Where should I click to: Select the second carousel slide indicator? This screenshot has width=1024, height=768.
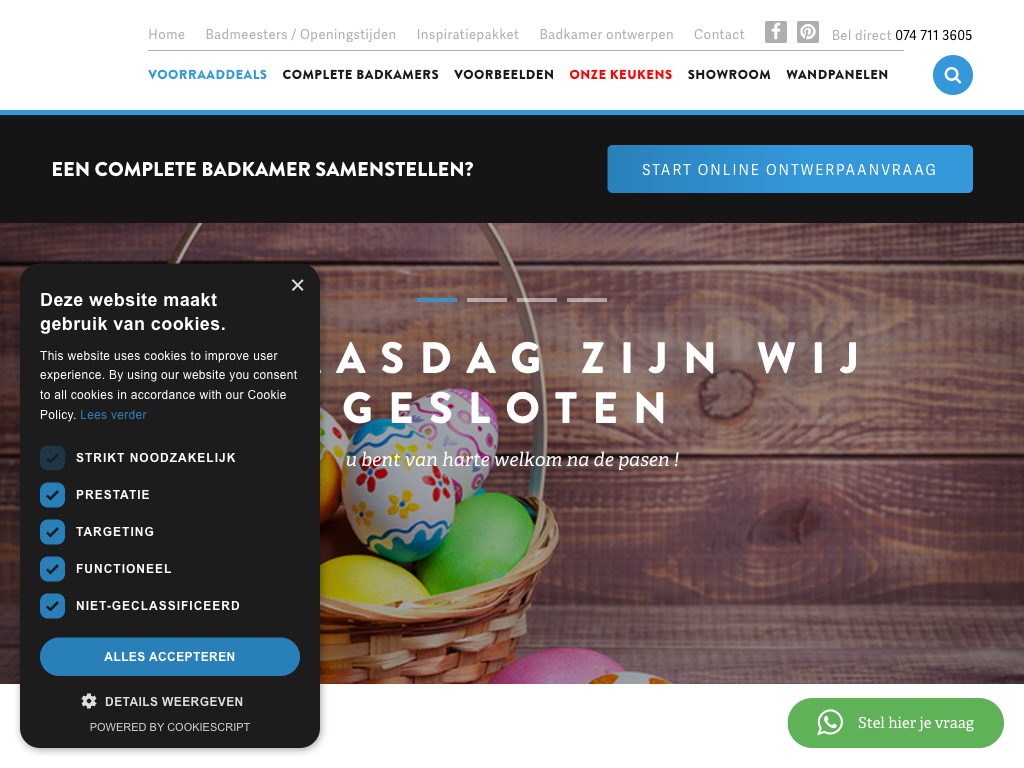(x=487, y=300)
